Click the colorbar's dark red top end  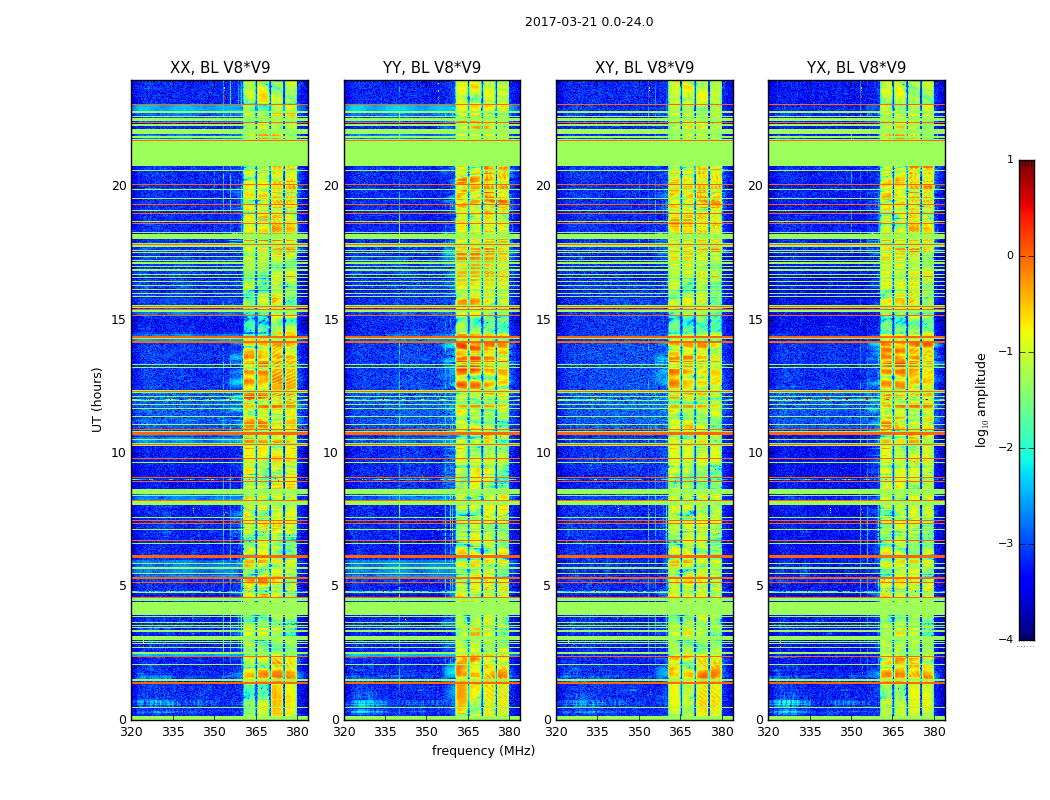[1027, 165]
